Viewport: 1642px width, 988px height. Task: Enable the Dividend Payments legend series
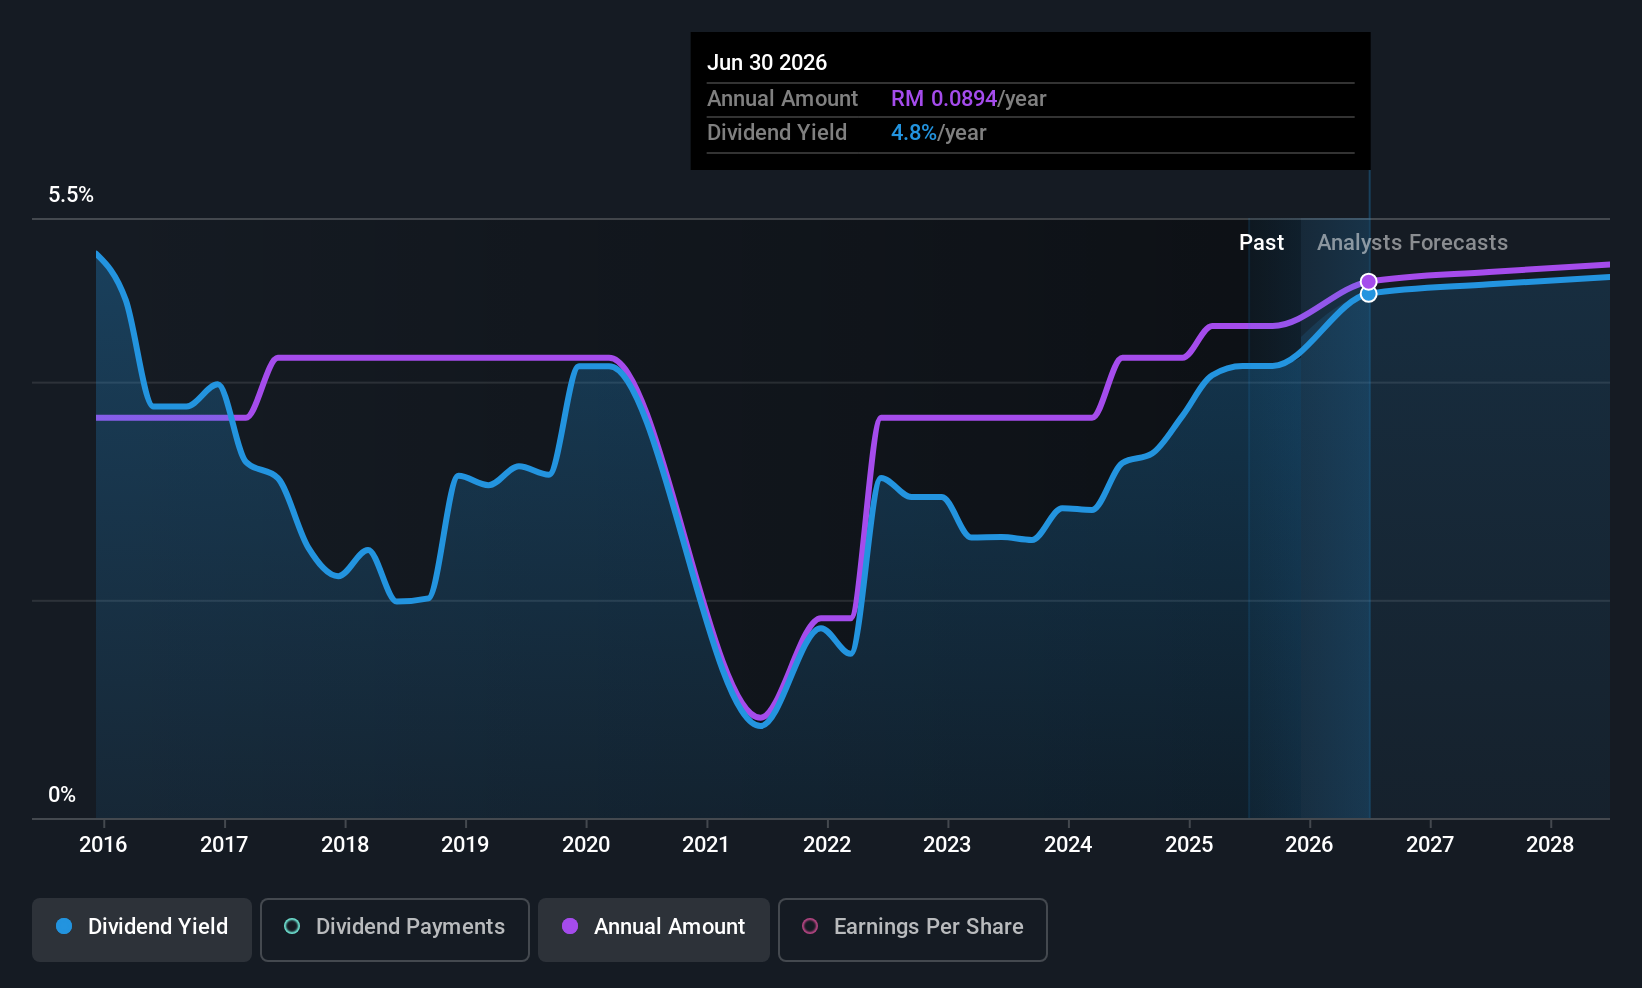[x=395, y=929]
